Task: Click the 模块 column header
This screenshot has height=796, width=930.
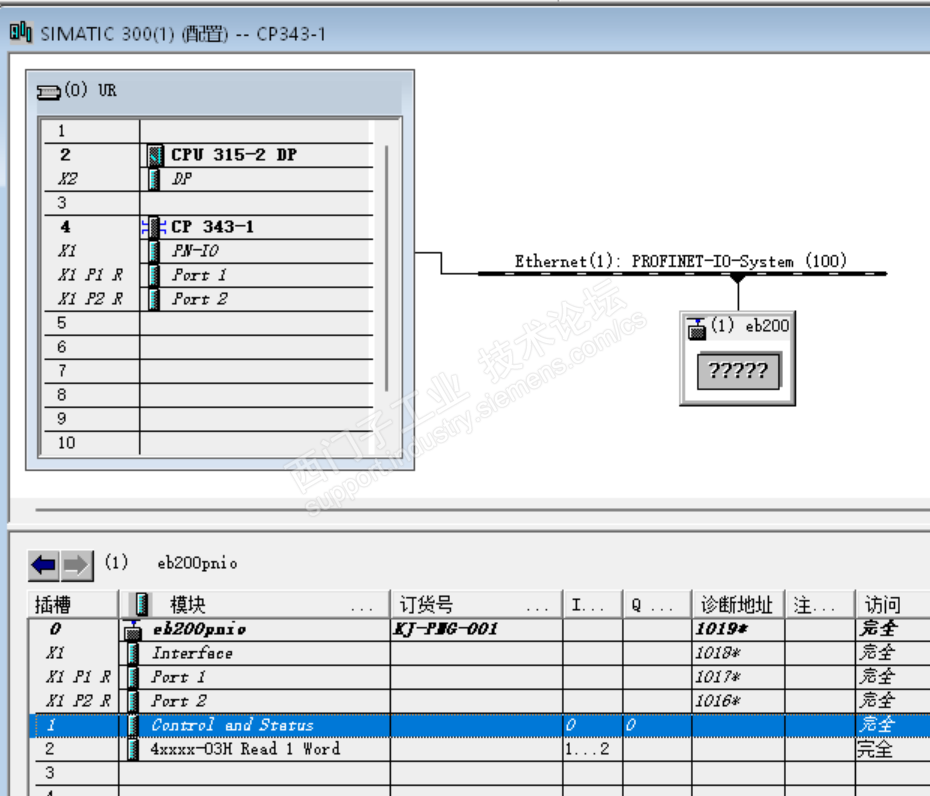Action: [x=255, y=605]
